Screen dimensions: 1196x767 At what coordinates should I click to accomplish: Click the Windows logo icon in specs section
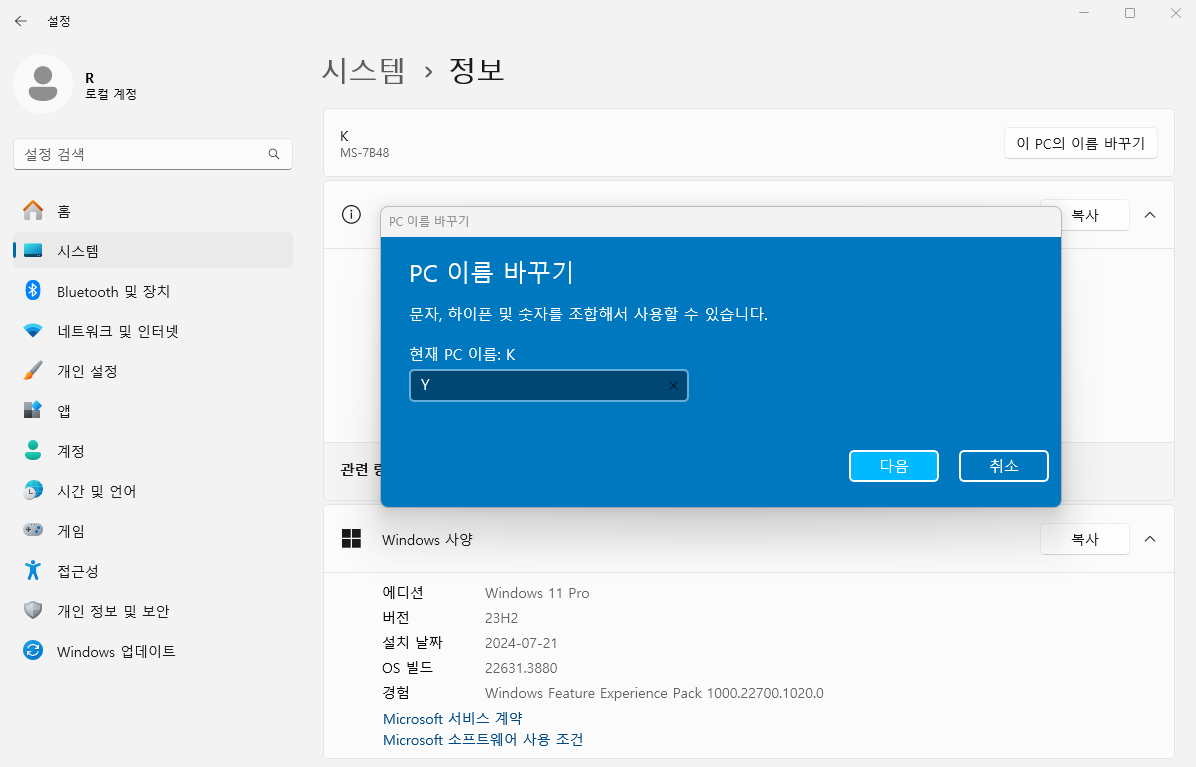pos(351,539)
